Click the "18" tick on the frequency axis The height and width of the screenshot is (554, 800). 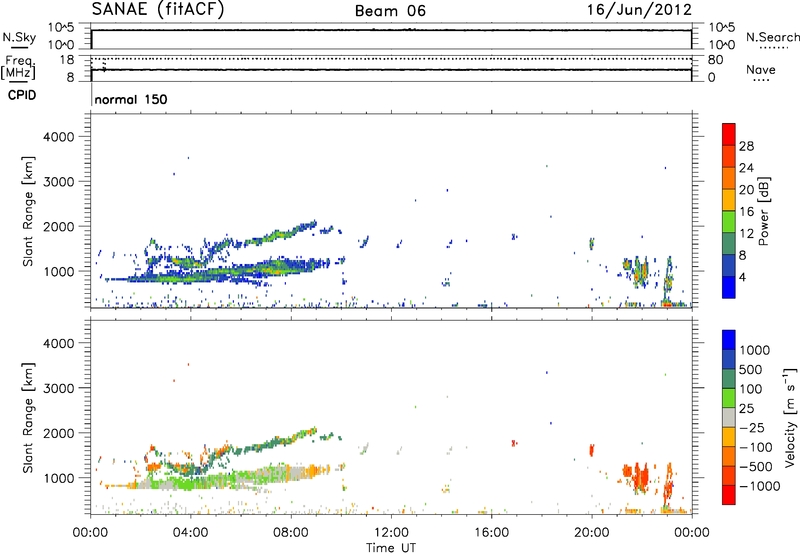click(x=67, y=60)
